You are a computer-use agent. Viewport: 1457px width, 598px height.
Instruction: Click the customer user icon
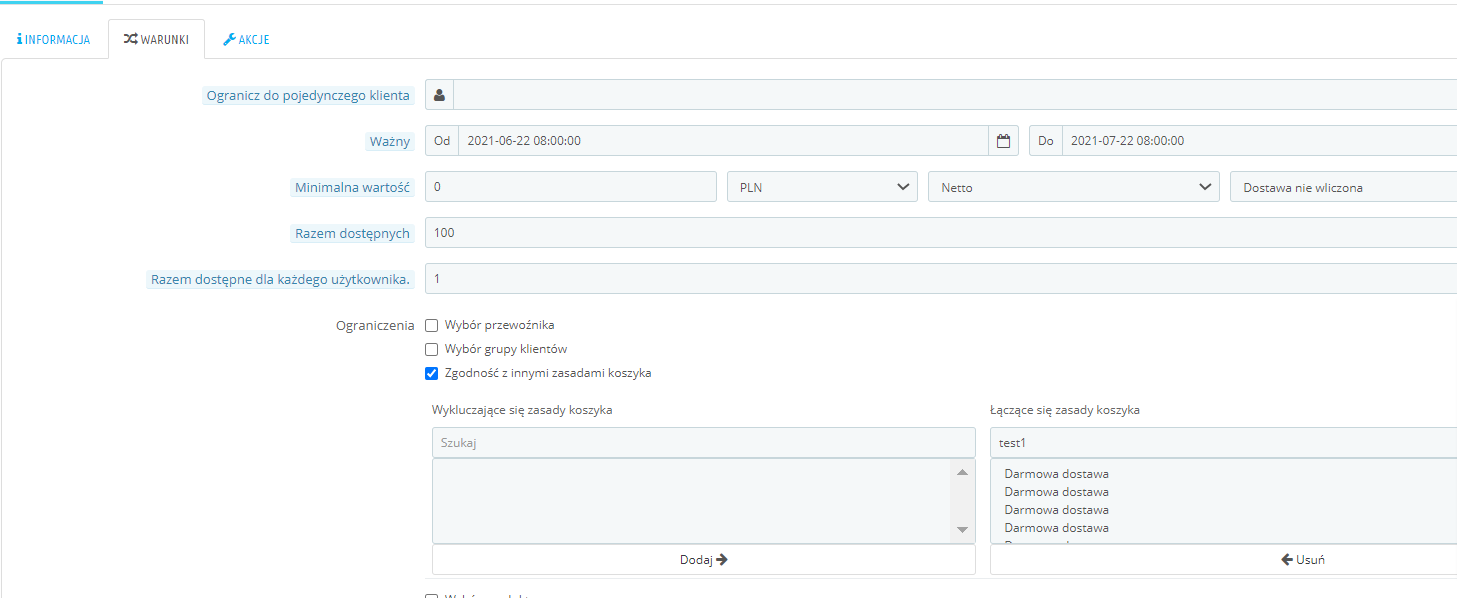coord(439,95)
